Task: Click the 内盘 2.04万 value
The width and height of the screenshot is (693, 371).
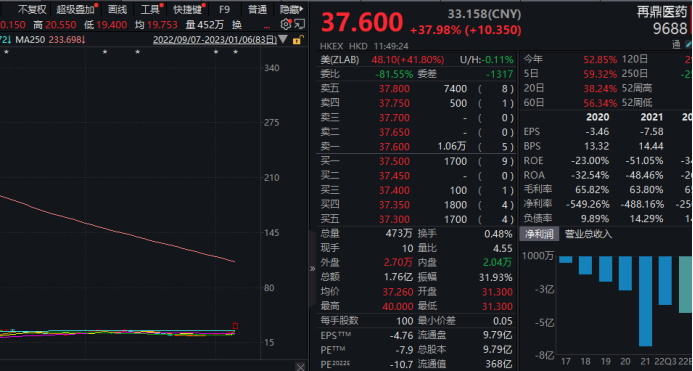Action: (497, 263)
